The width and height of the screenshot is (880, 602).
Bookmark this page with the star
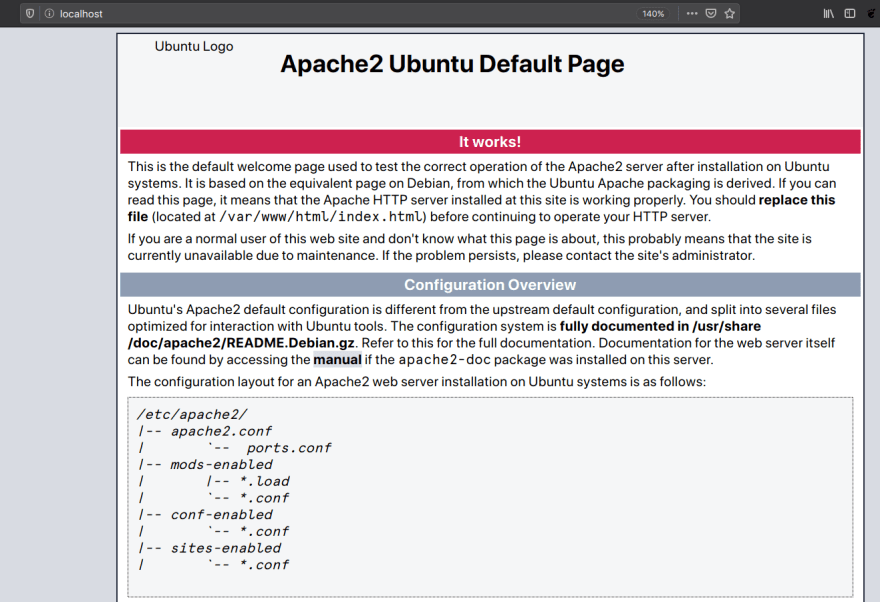[x=730, y=13]
